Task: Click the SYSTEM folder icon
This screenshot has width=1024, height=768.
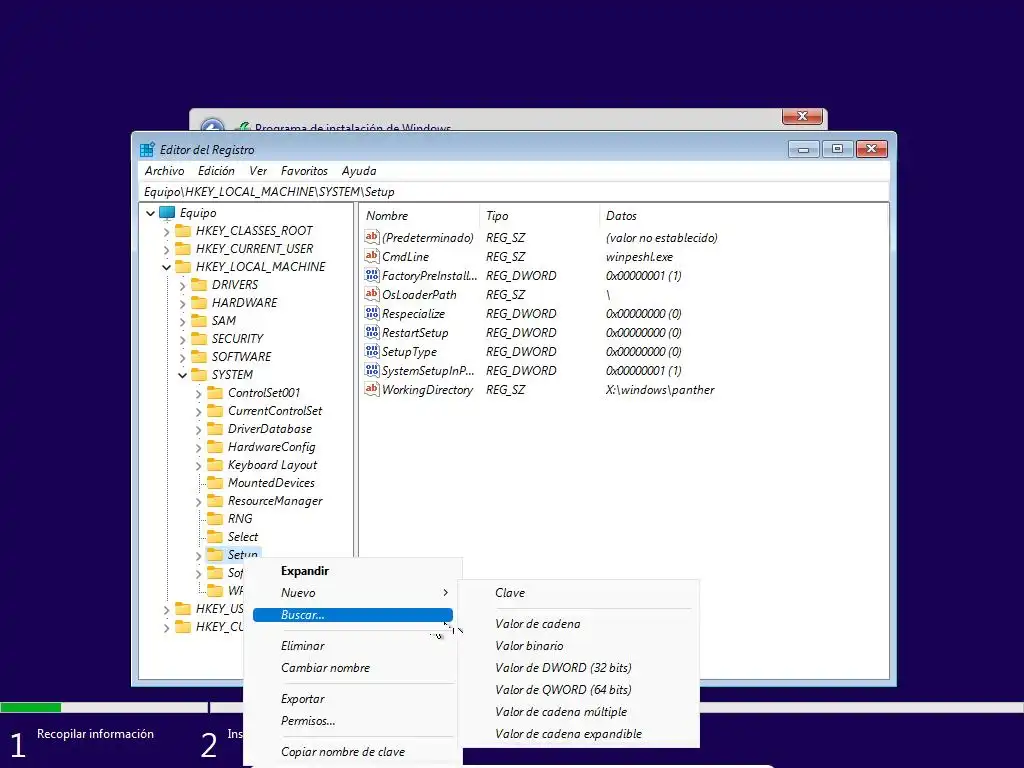Action: coord(199,374)
